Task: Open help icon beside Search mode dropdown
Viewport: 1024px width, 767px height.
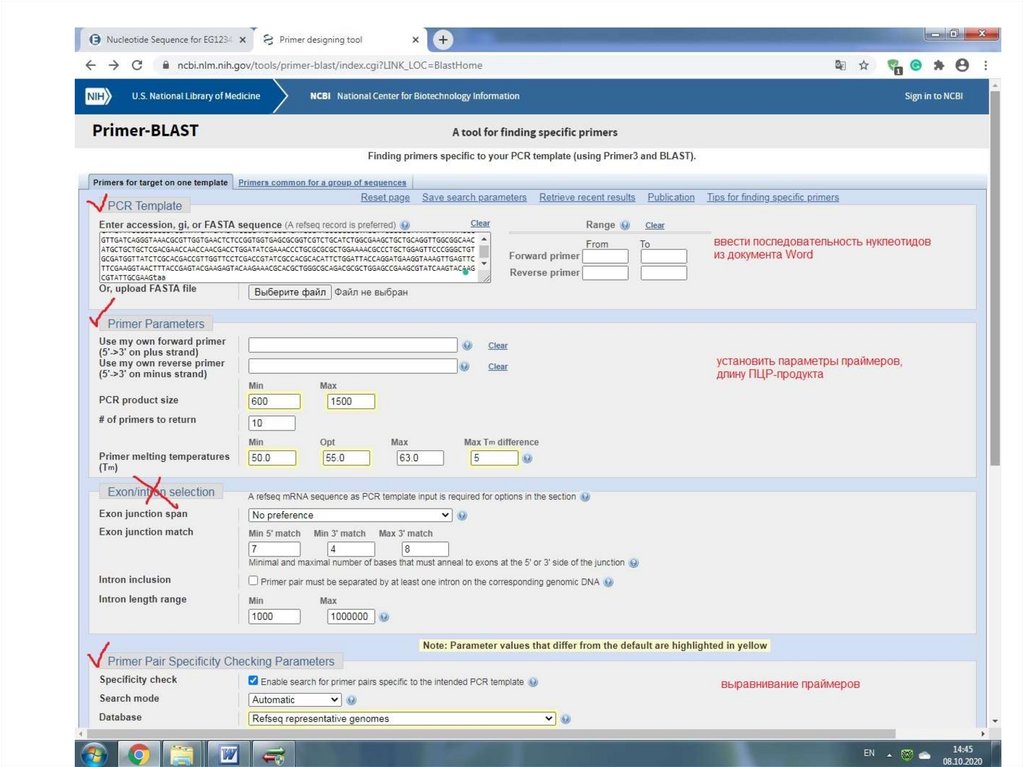Action: [351, 700]
